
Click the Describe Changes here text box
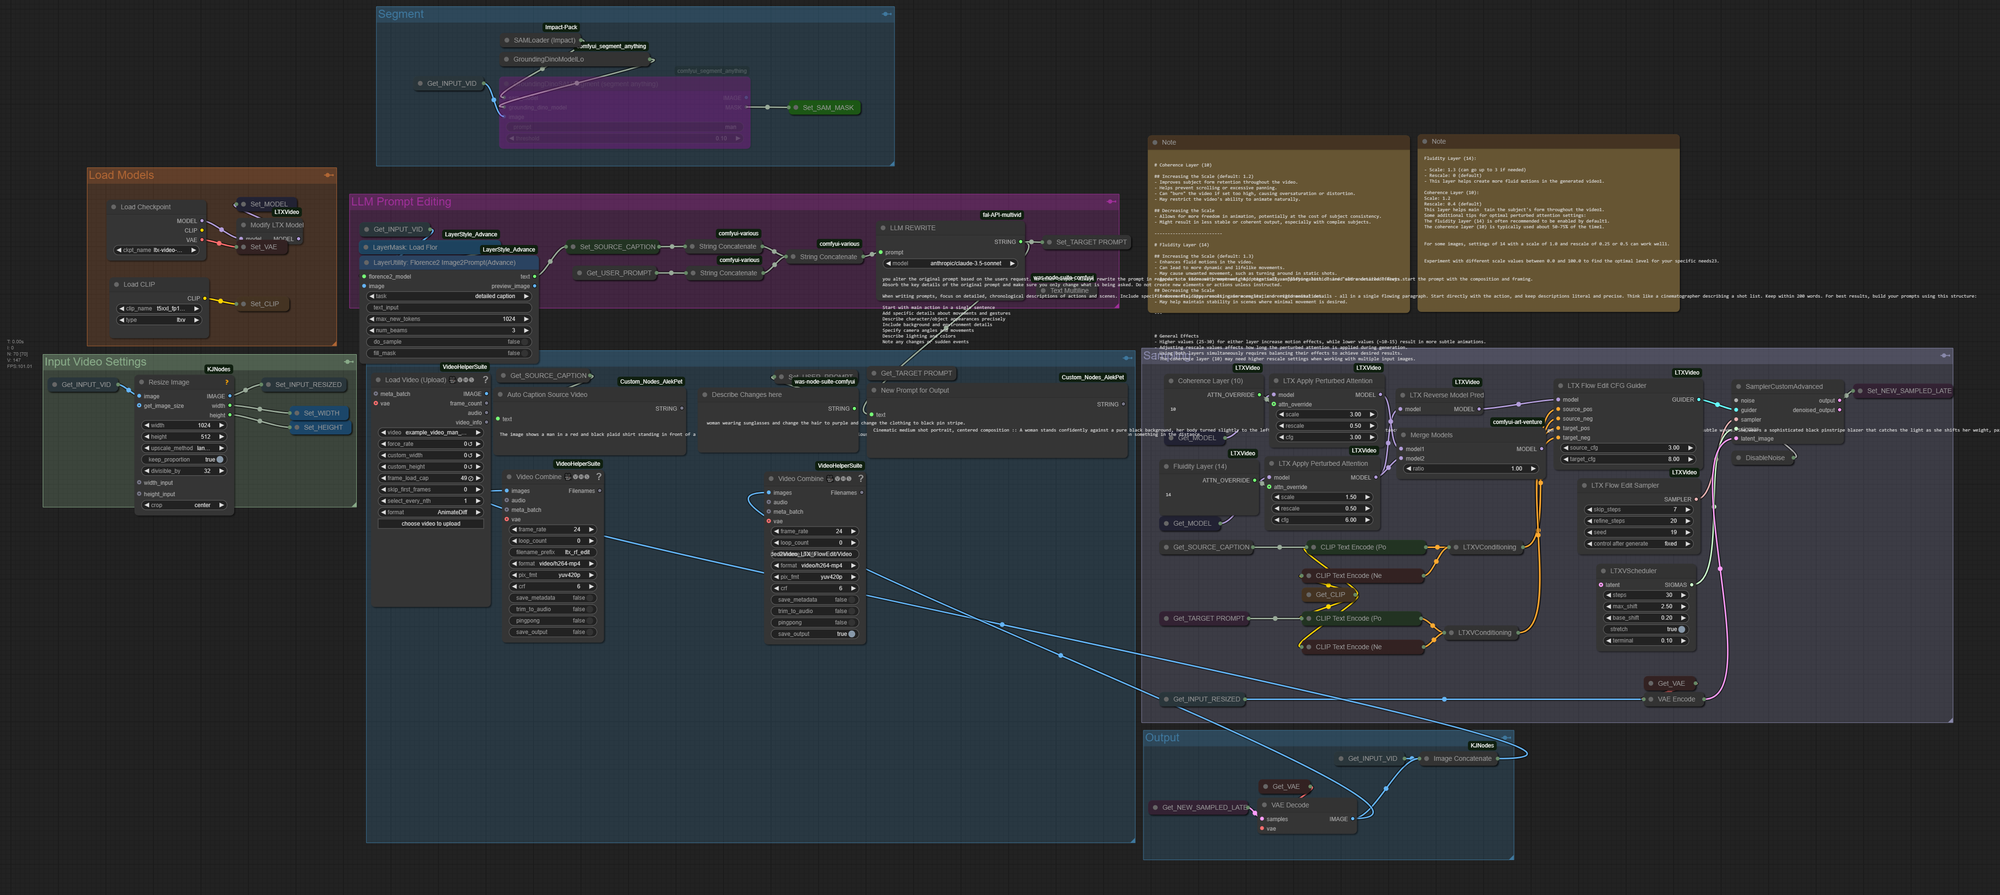[780, 433]
